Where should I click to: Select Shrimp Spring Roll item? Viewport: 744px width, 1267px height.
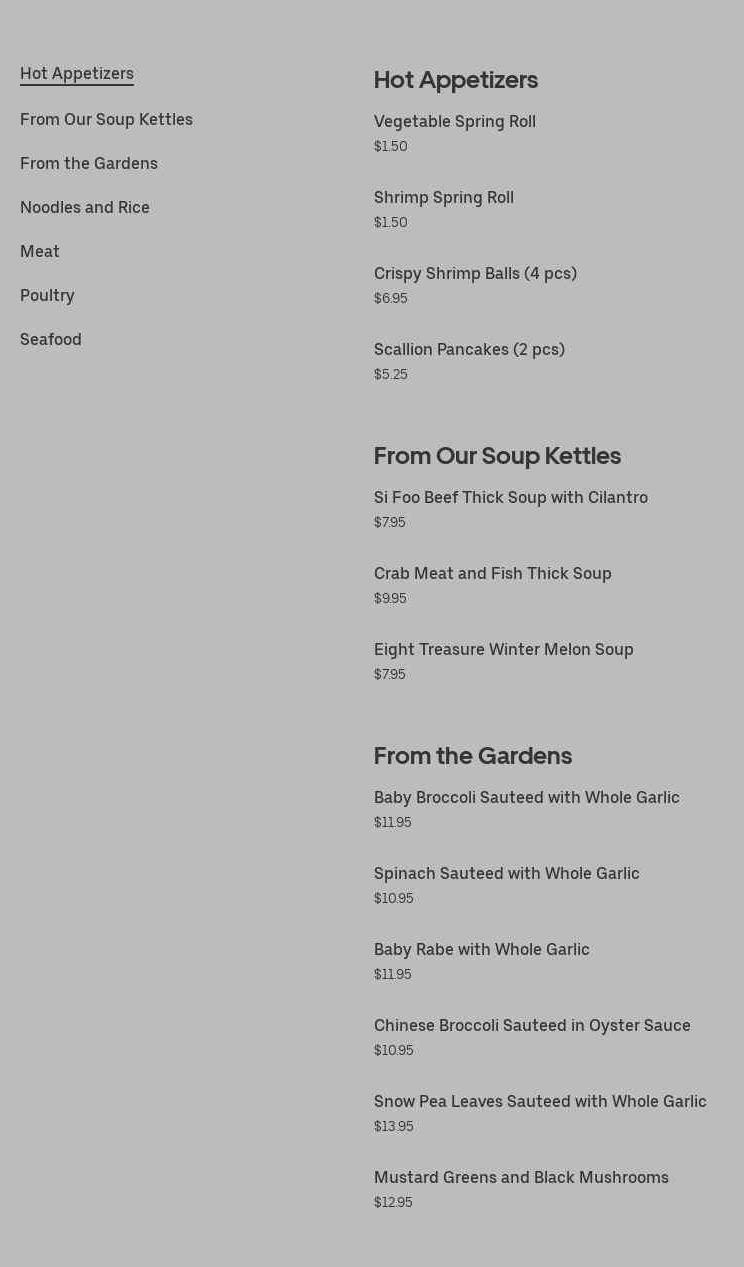[444, 197]
